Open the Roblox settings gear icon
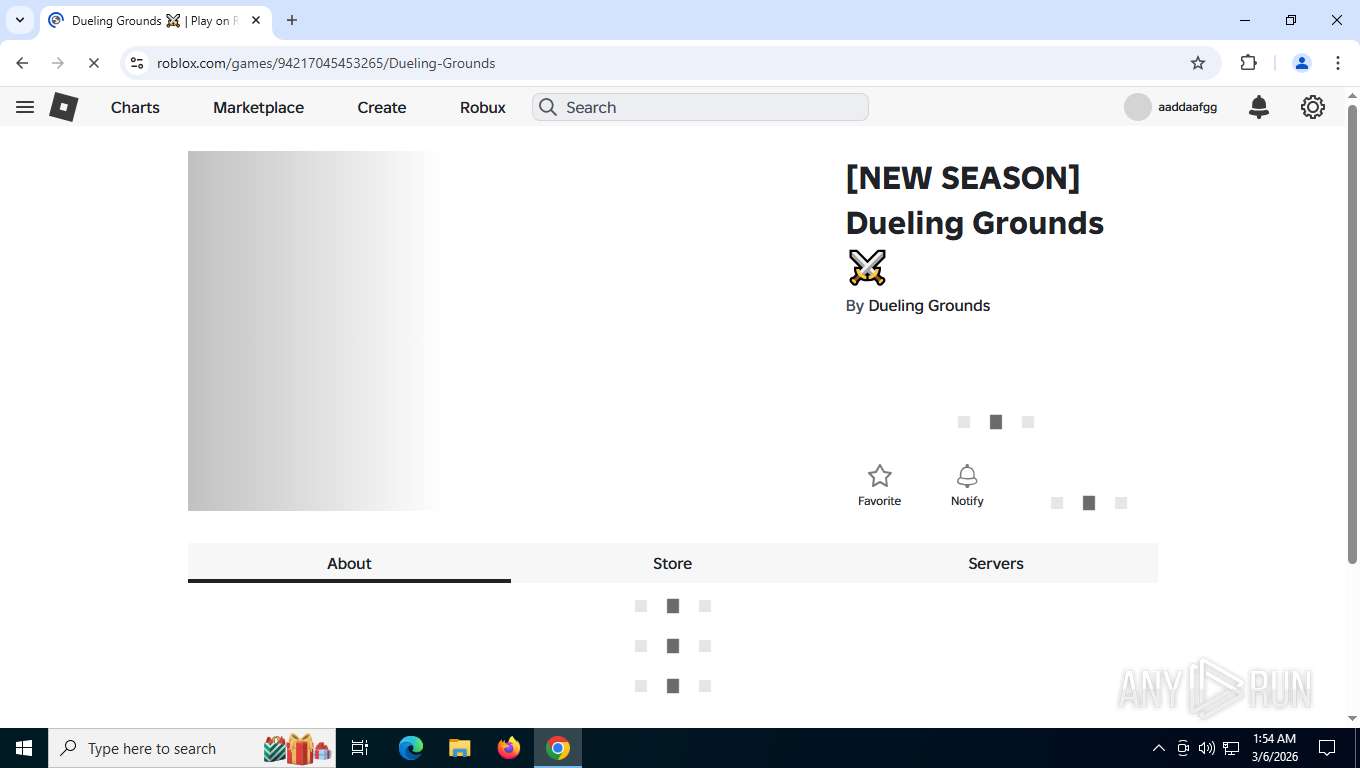Viewport: 1360px width, 768px height. [1313, 107]
